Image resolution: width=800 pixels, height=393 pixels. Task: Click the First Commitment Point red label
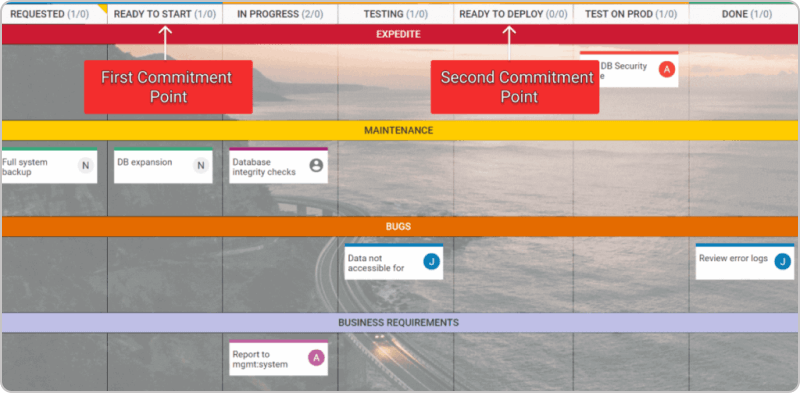click(168, 87)
